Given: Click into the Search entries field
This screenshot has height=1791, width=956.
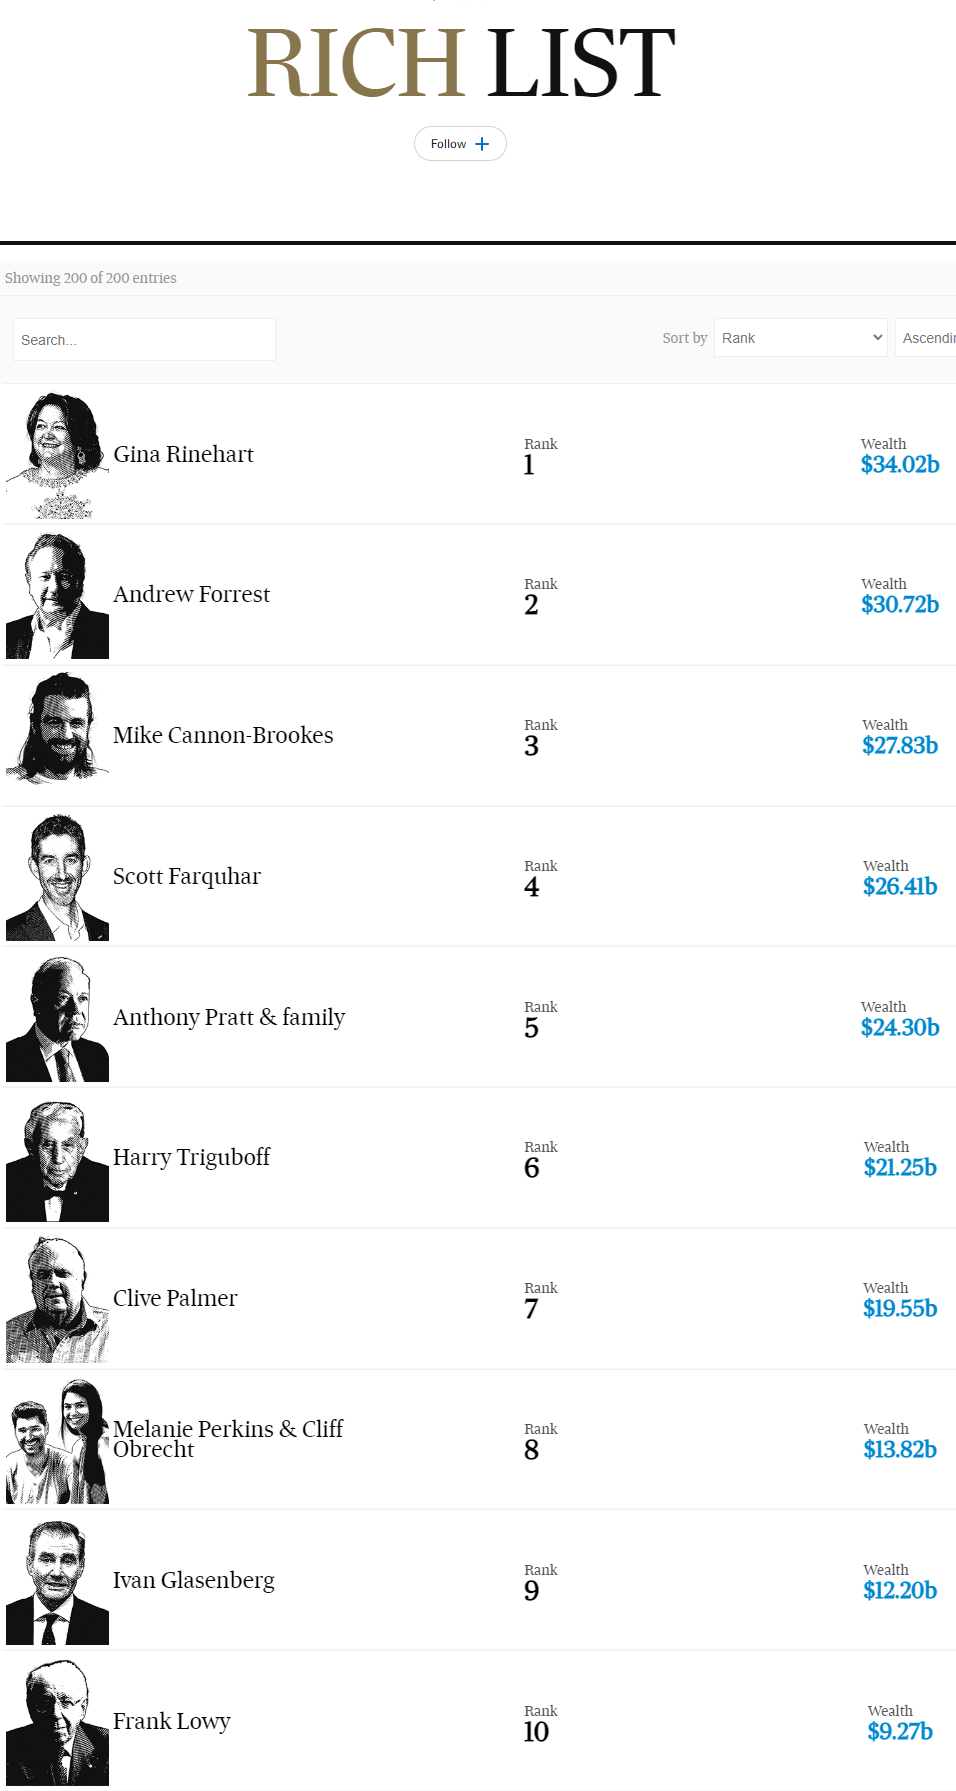Looking at the screenshot, I should coord(144,340).
